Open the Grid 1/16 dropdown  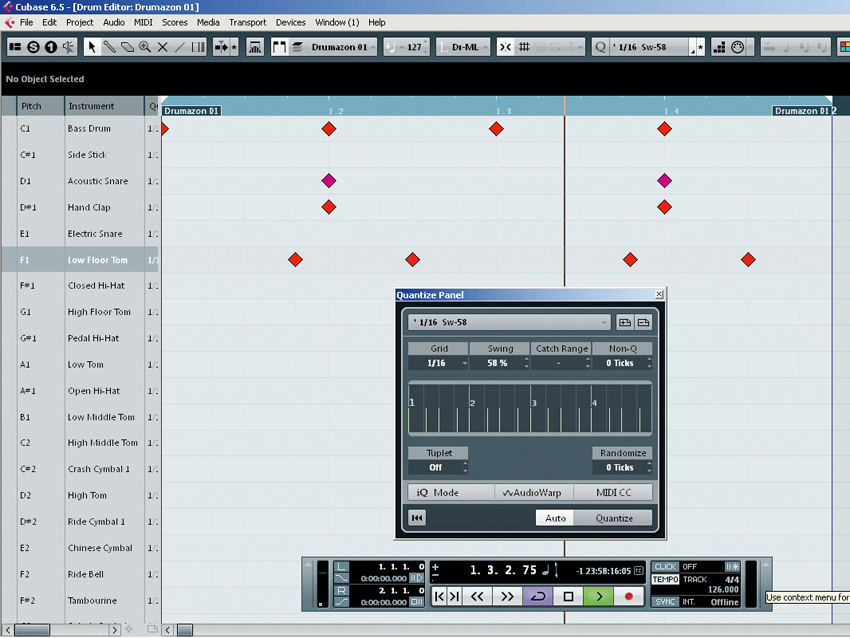pyautogui.click(x=438, y=363)
